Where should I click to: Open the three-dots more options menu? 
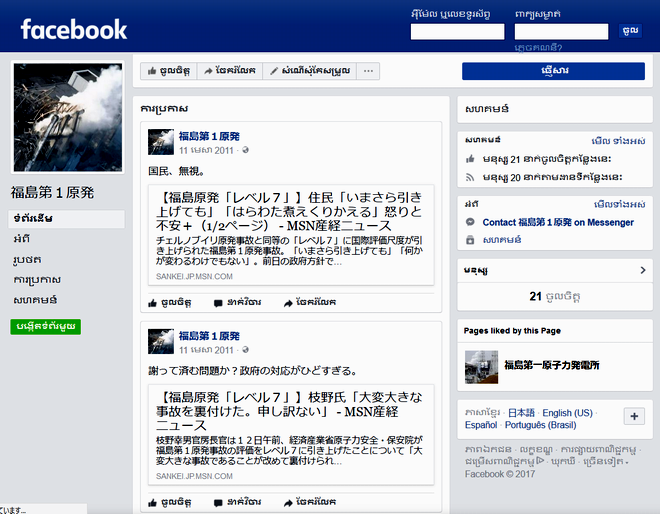click(x=368, y=71)
